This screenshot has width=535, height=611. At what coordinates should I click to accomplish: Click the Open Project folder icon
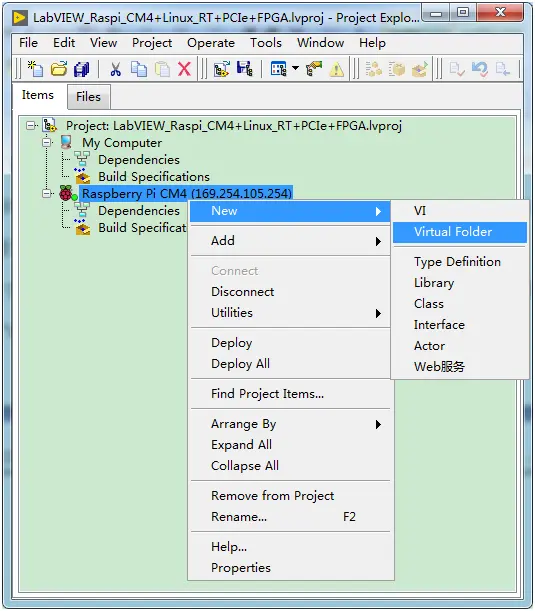[x=59, y=69]
